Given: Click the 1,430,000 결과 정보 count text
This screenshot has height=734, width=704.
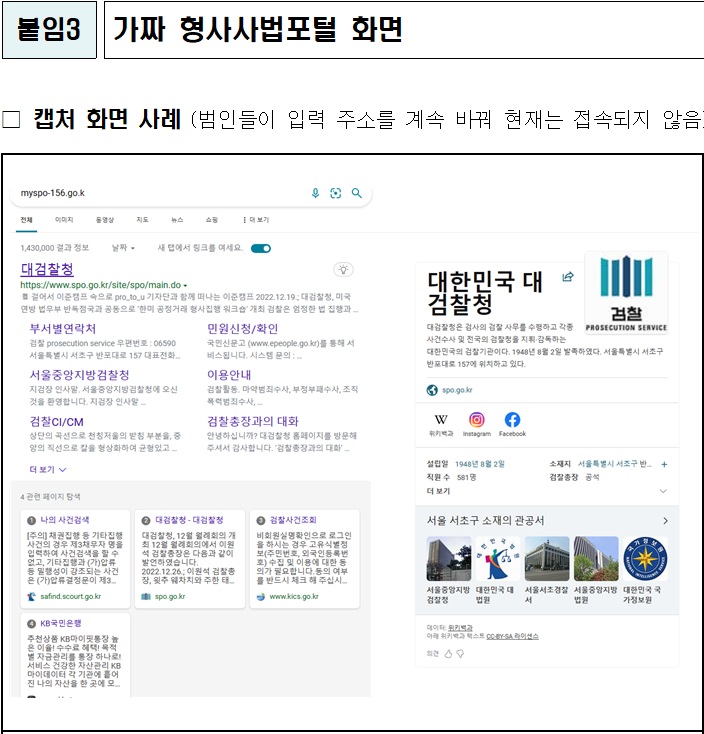Looking at the screenshot, I should point(54,248).
